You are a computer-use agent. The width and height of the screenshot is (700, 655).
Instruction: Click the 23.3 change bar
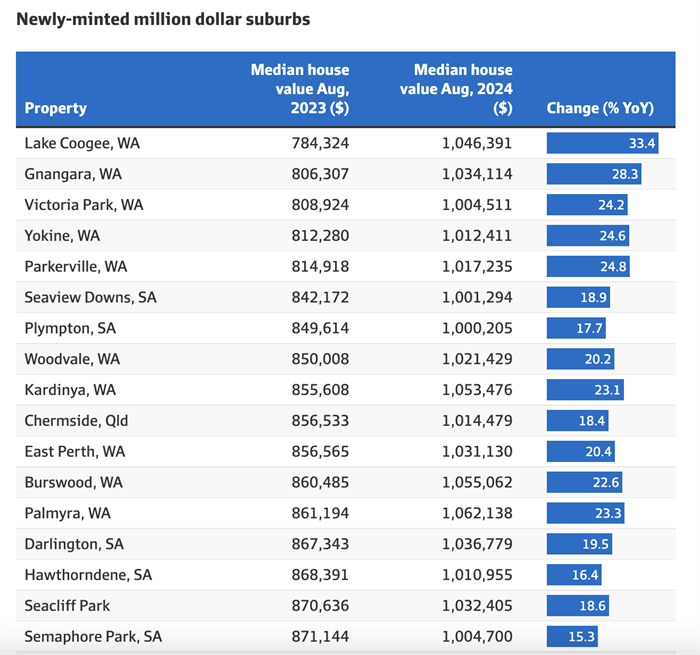coord(586,513)
